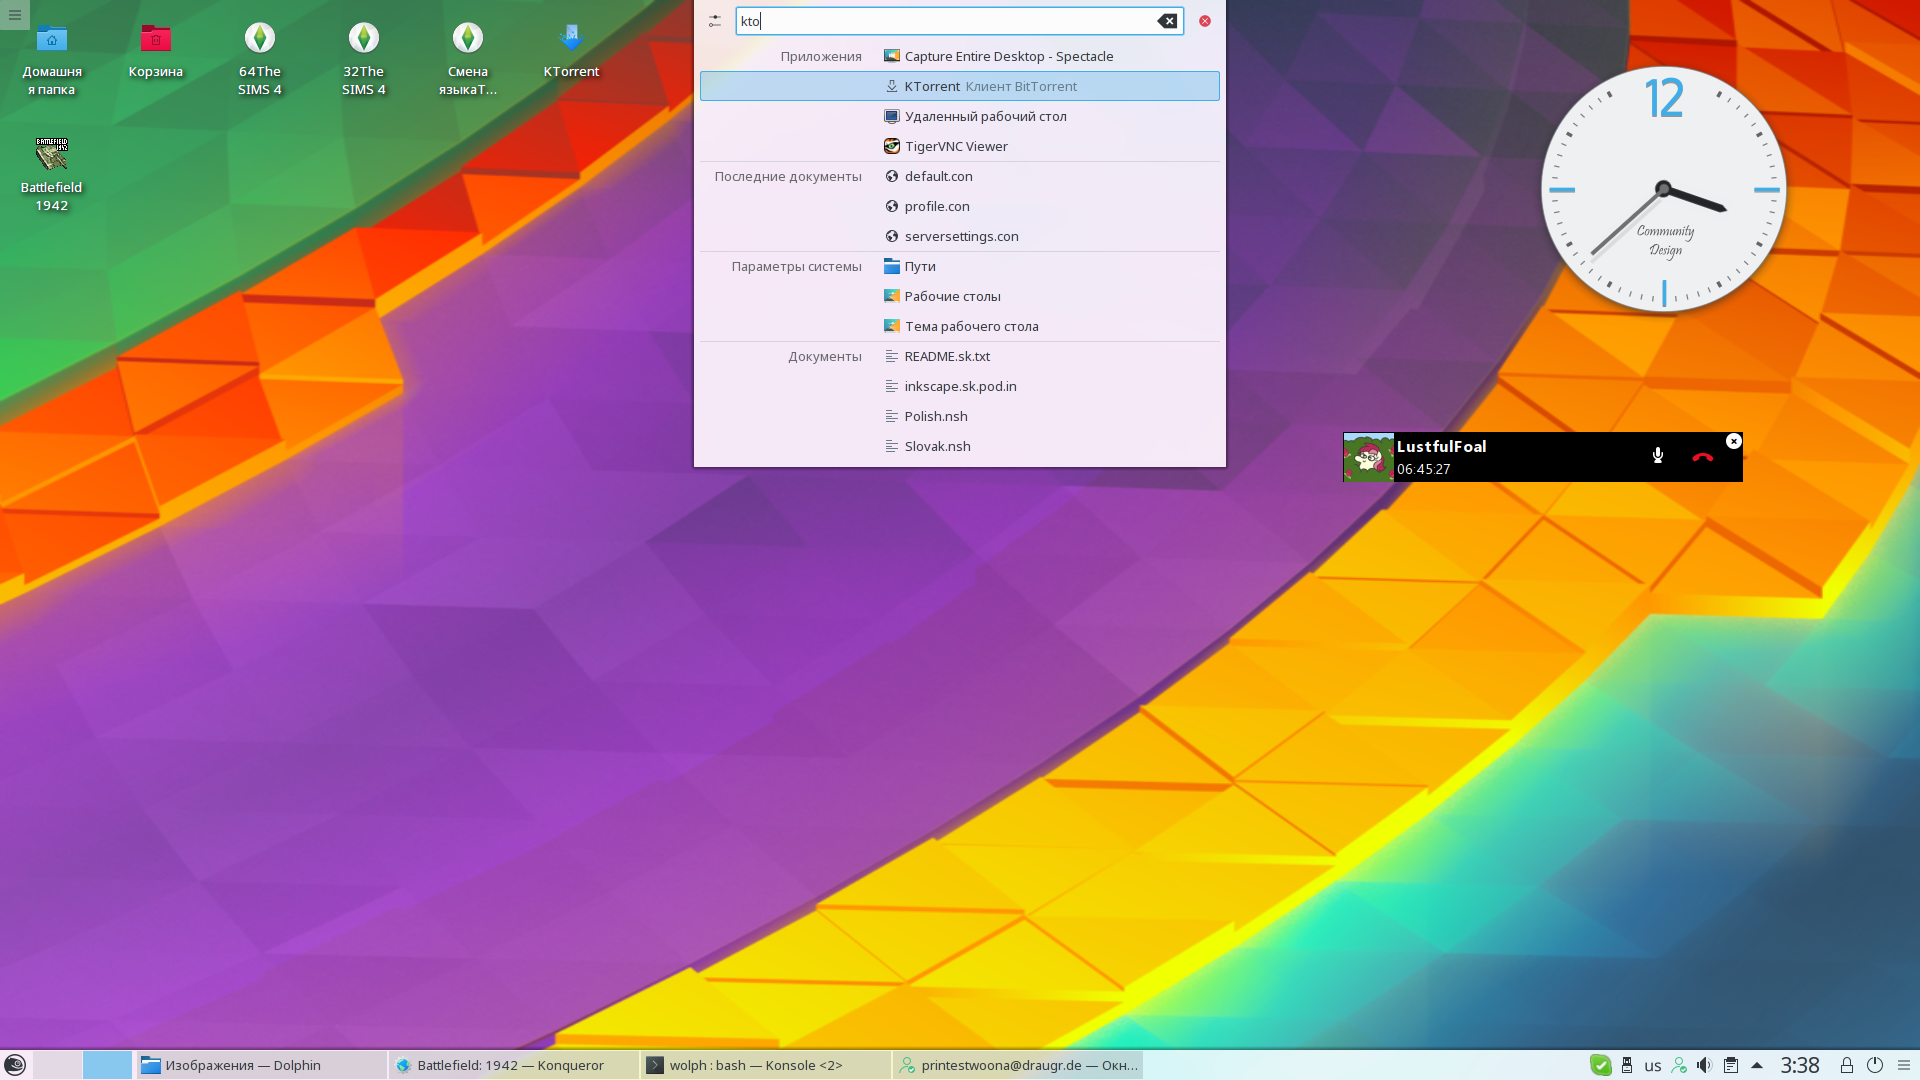
Task: Open the green Skype tray icon
Action: pos(1601,1065)
